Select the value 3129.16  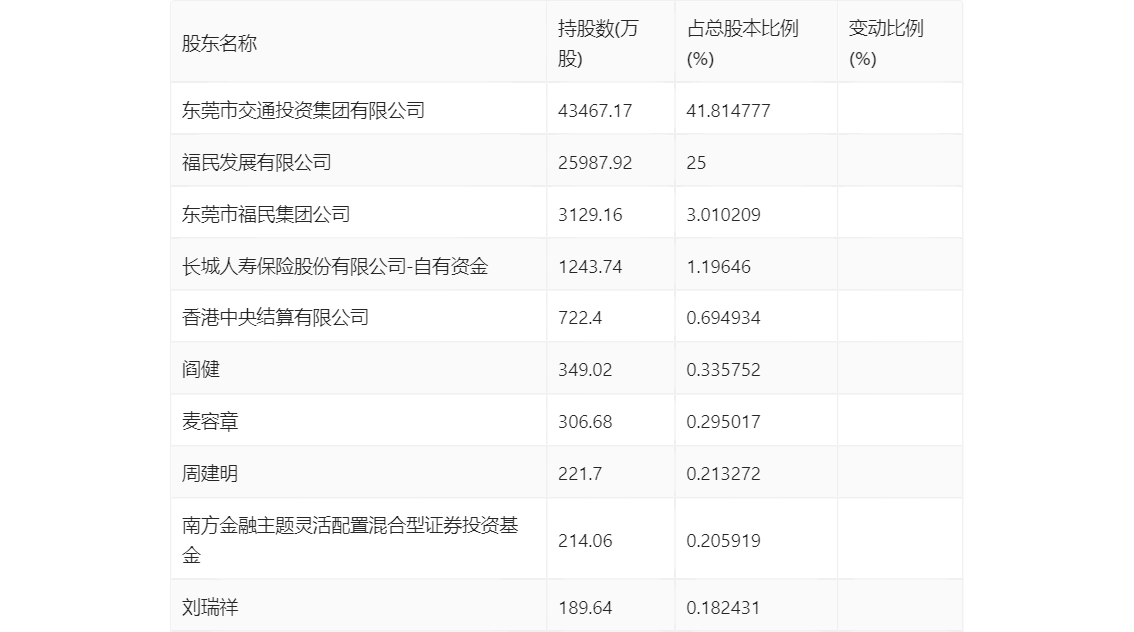click(x=590, y=215)
